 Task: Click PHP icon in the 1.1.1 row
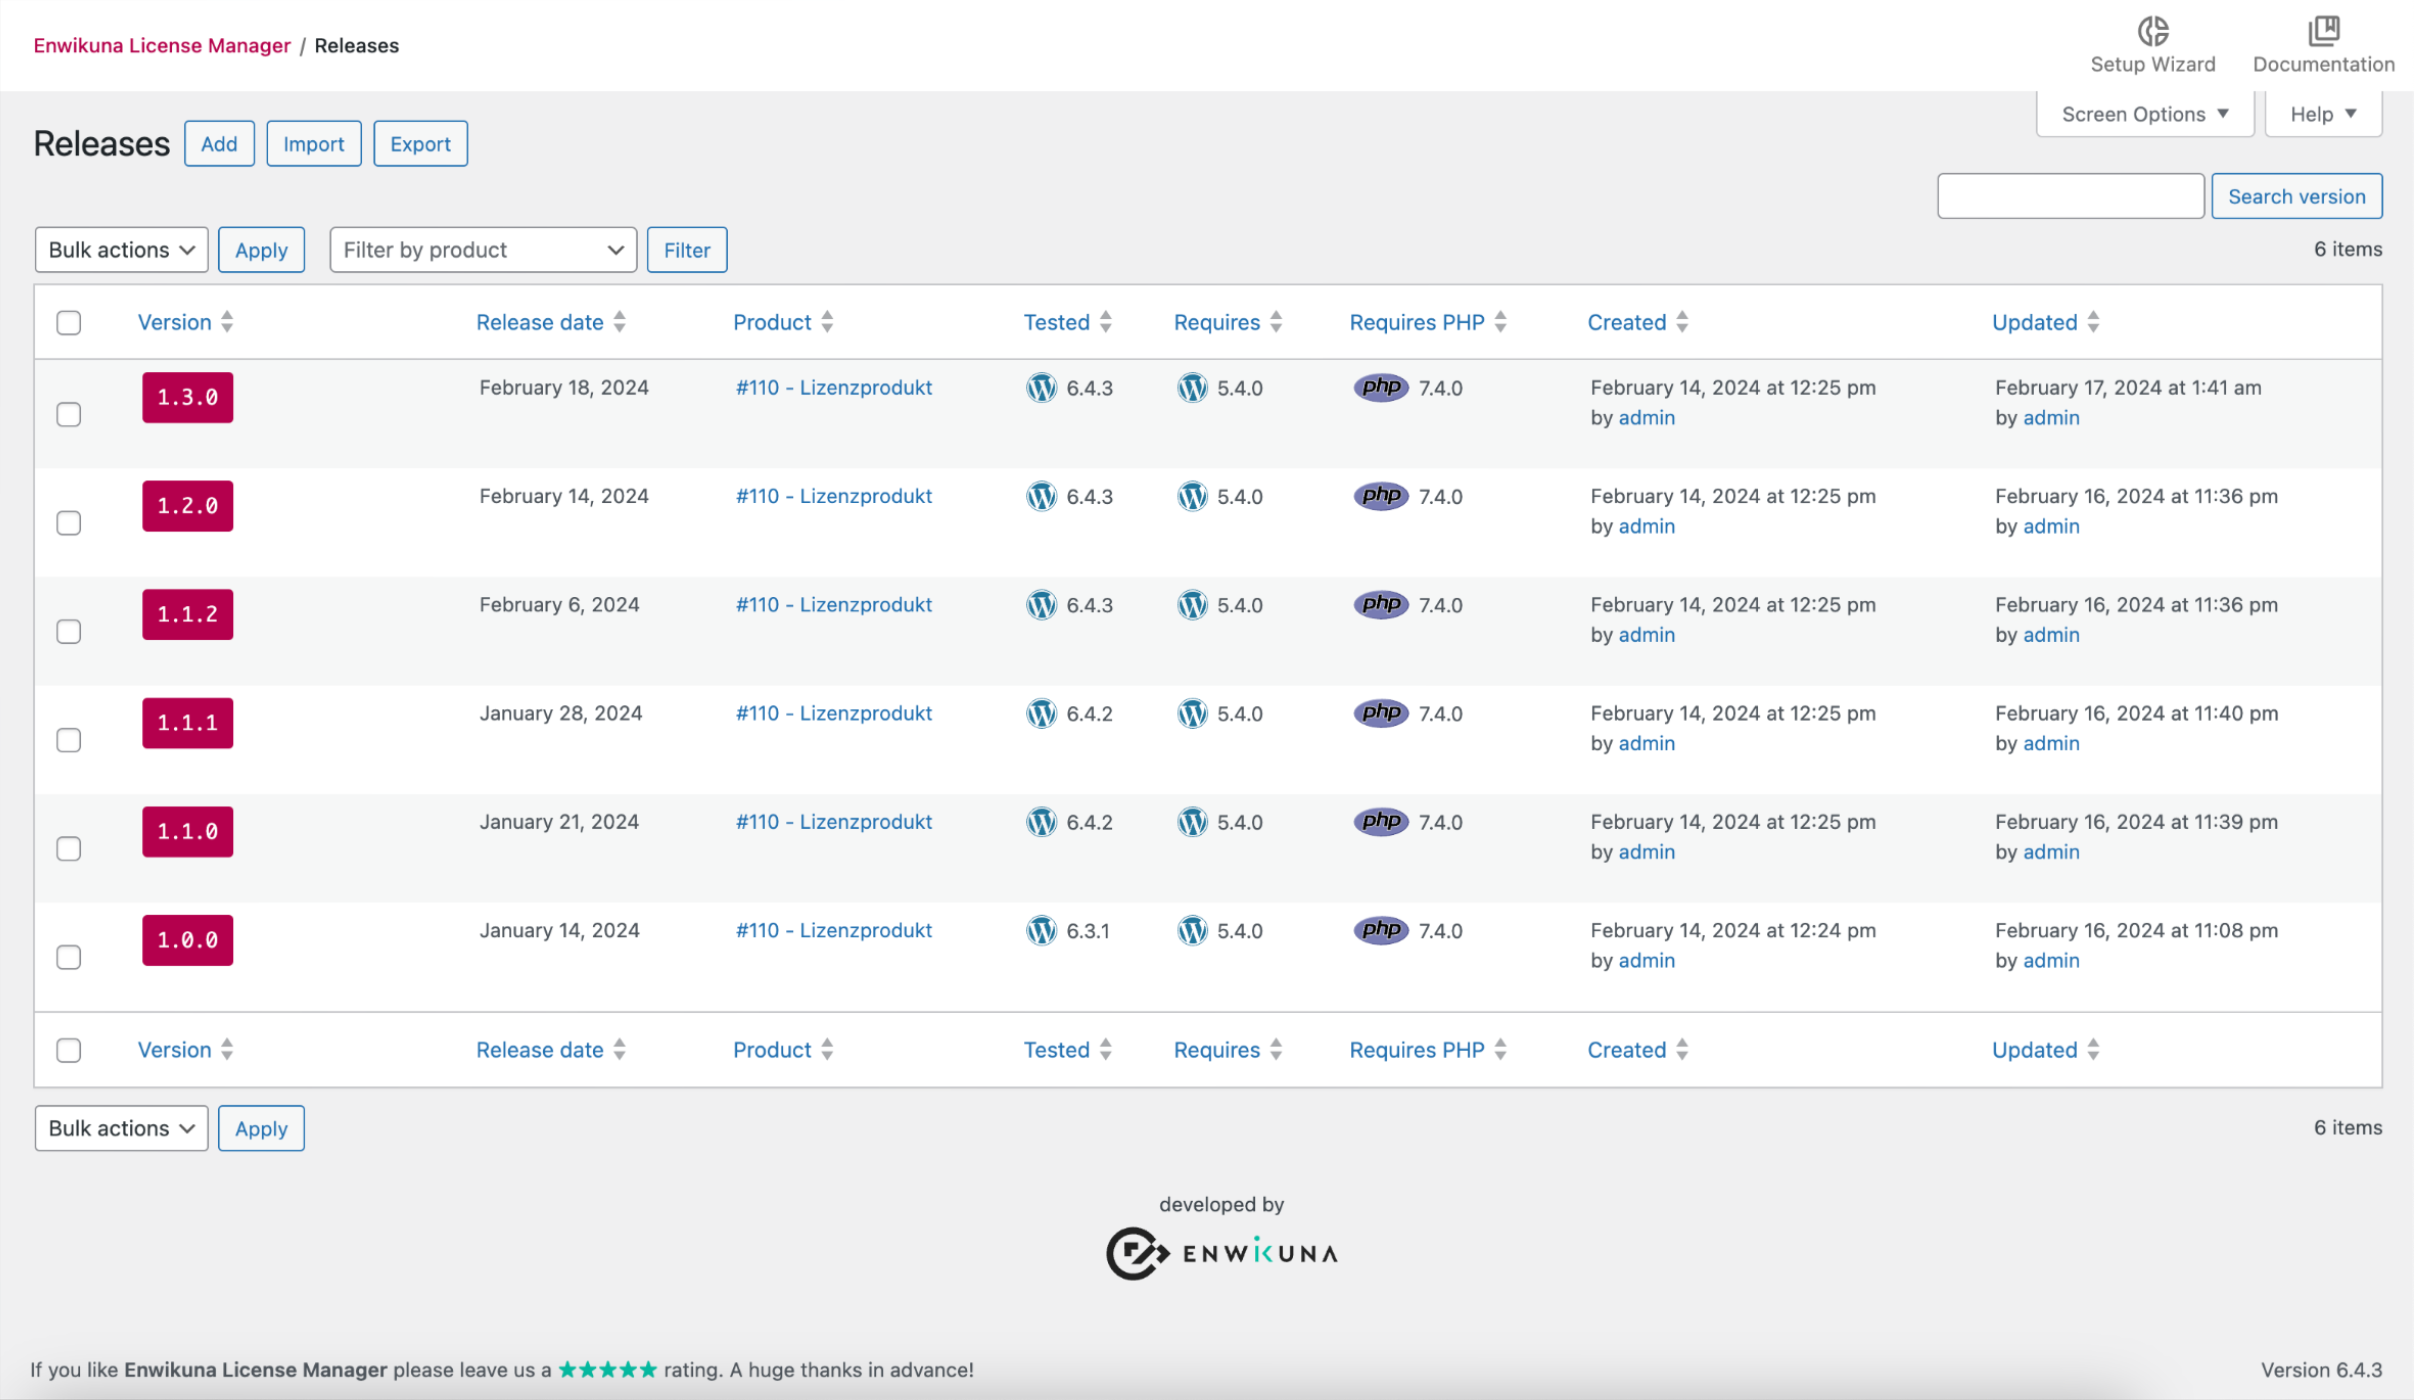coord(1381,713)
